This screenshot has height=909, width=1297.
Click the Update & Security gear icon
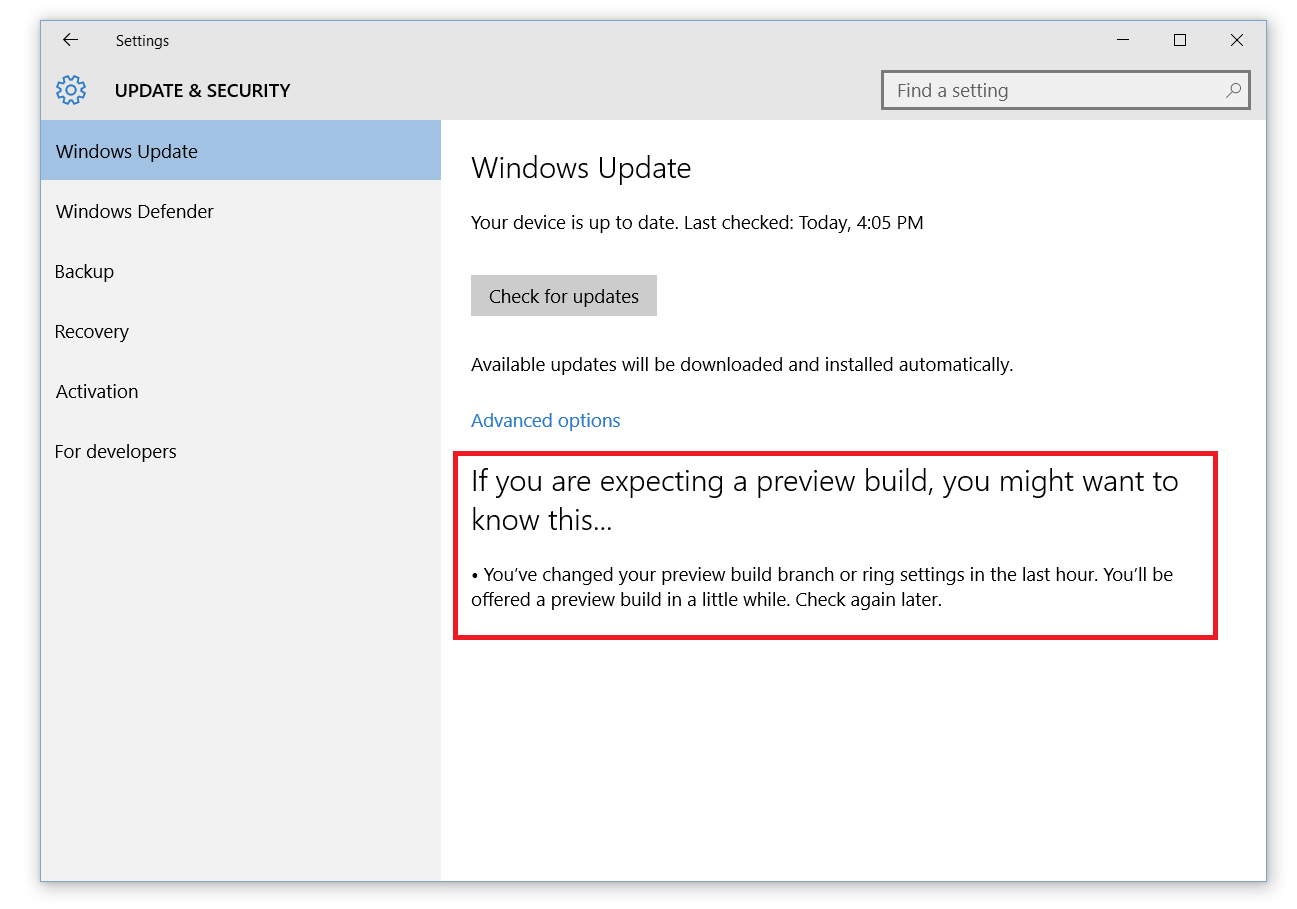coord(71,90)
